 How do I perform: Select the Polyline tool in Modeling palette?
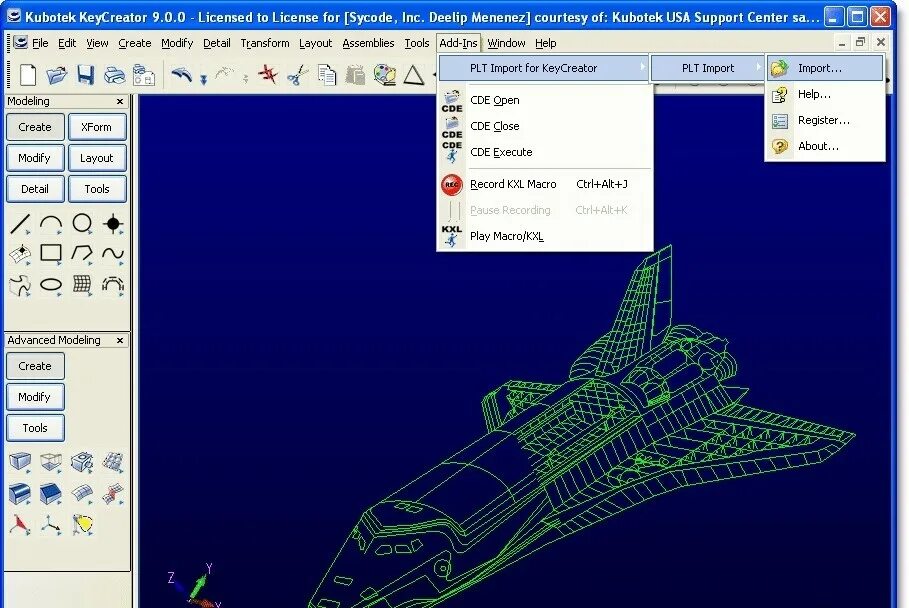tap(82, 253)
